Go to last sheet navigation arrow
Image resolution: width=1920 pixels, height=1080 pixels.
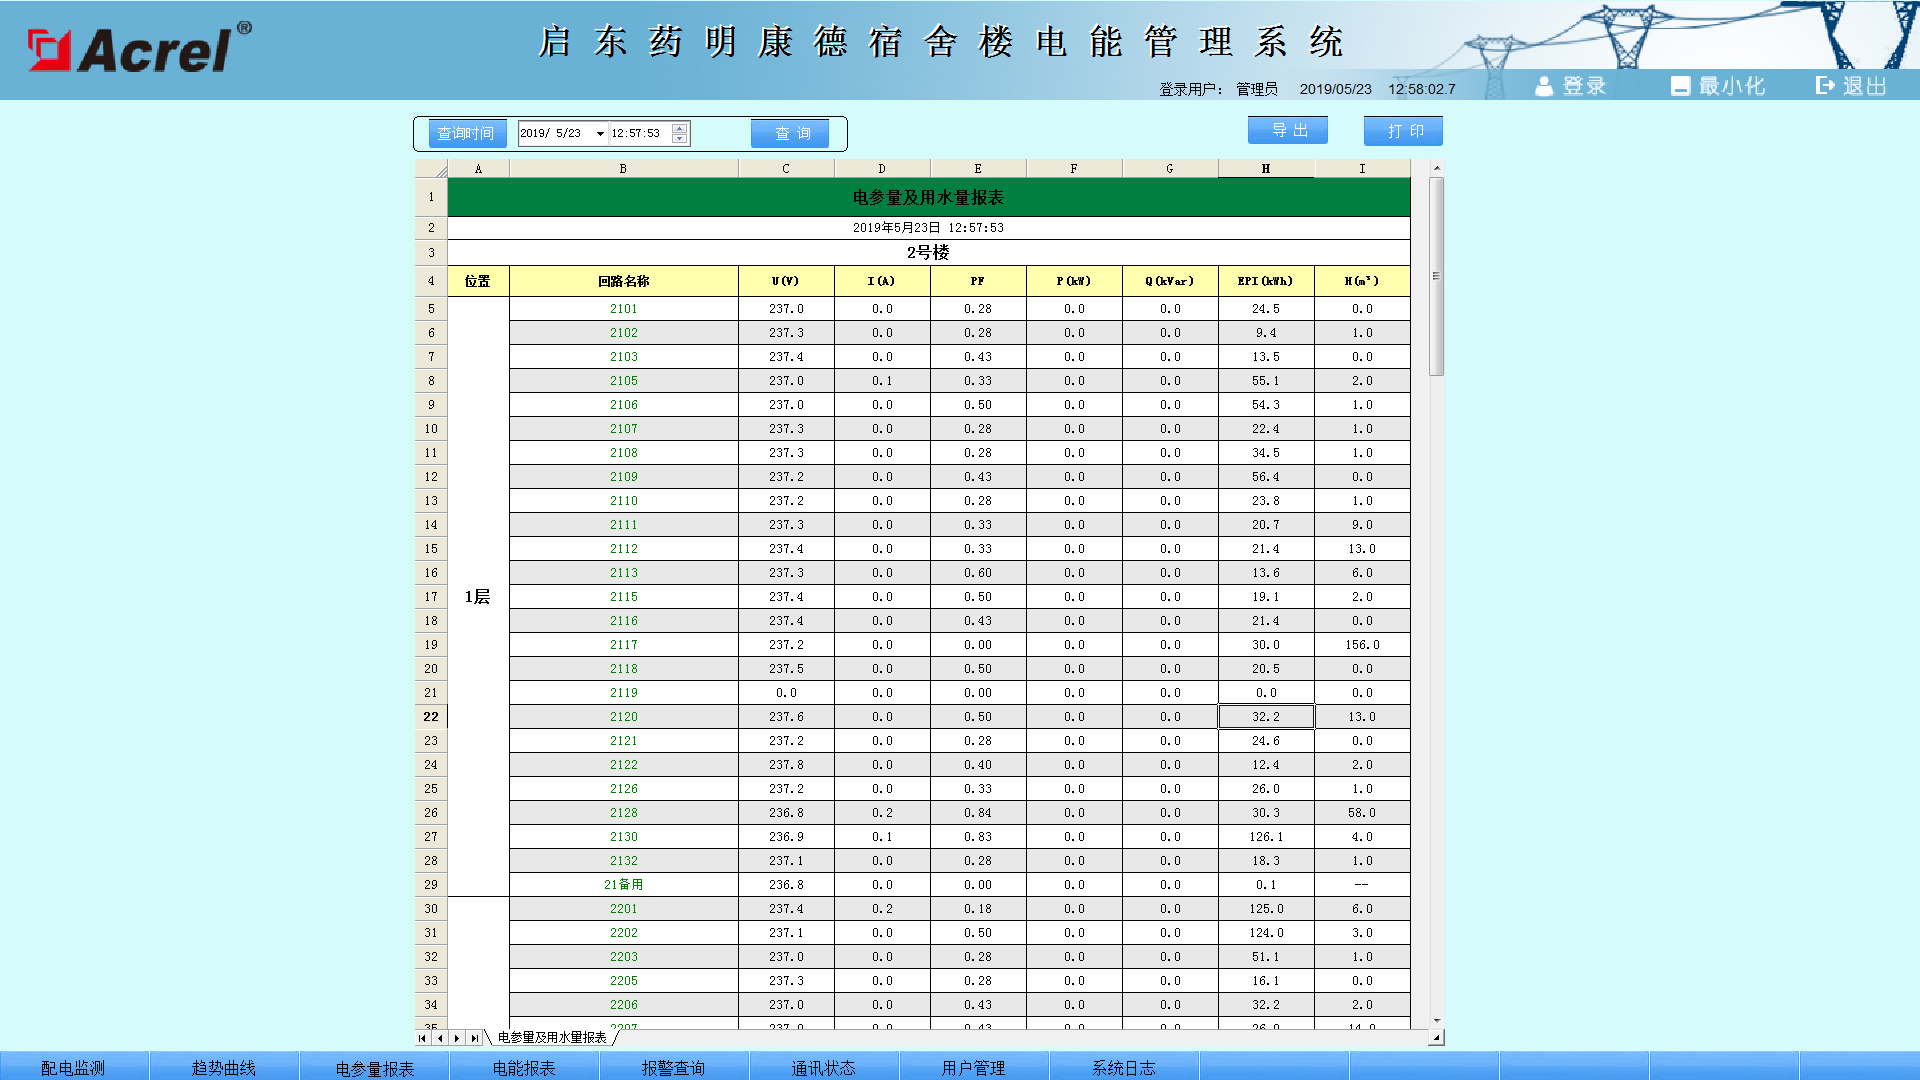pyautogui.click(x=475, y=1038)
